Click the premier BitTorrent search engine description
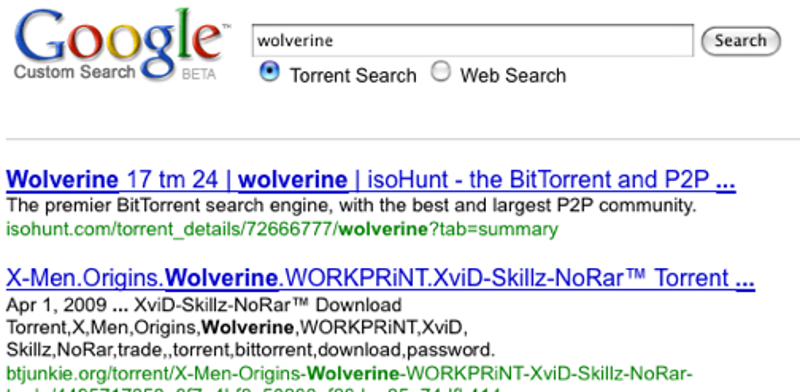This screenshot has width=800, height=392. [x=351, y=206]
